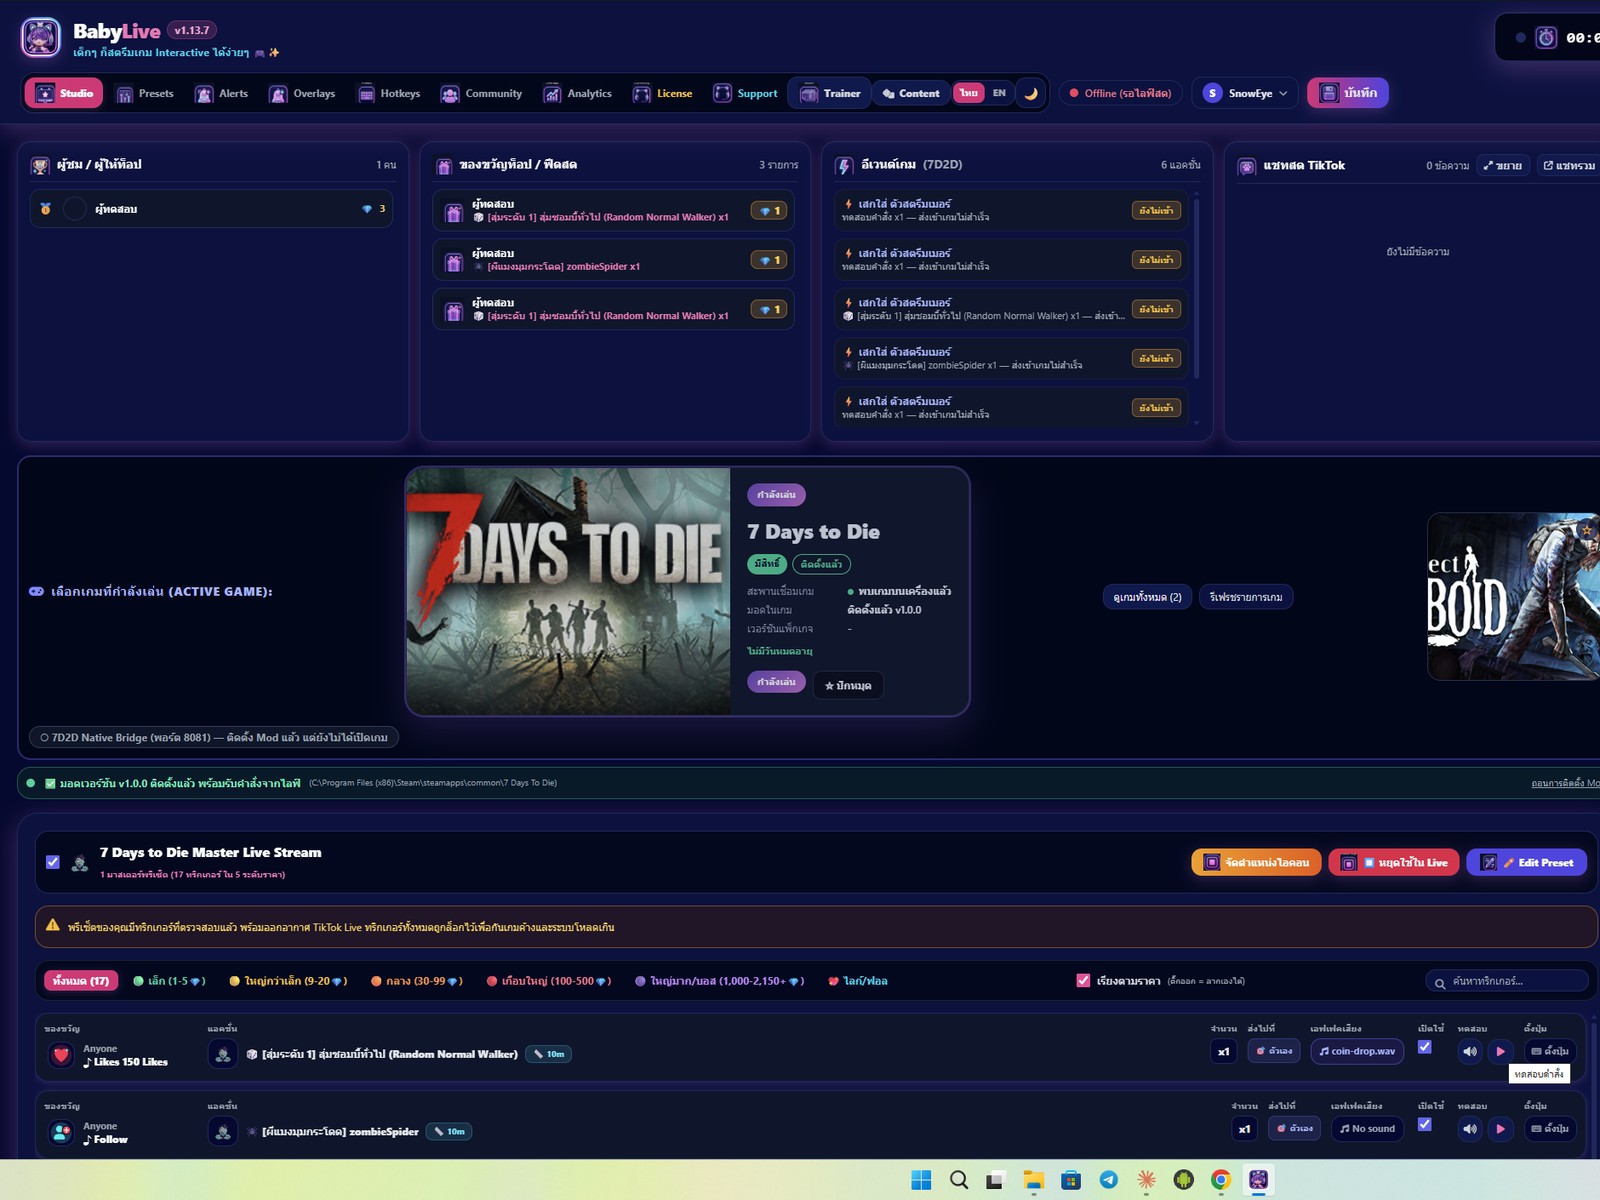1600x1200 pixels.
Task: Switch to the Overlays tab
Action: tap(302, 94)
